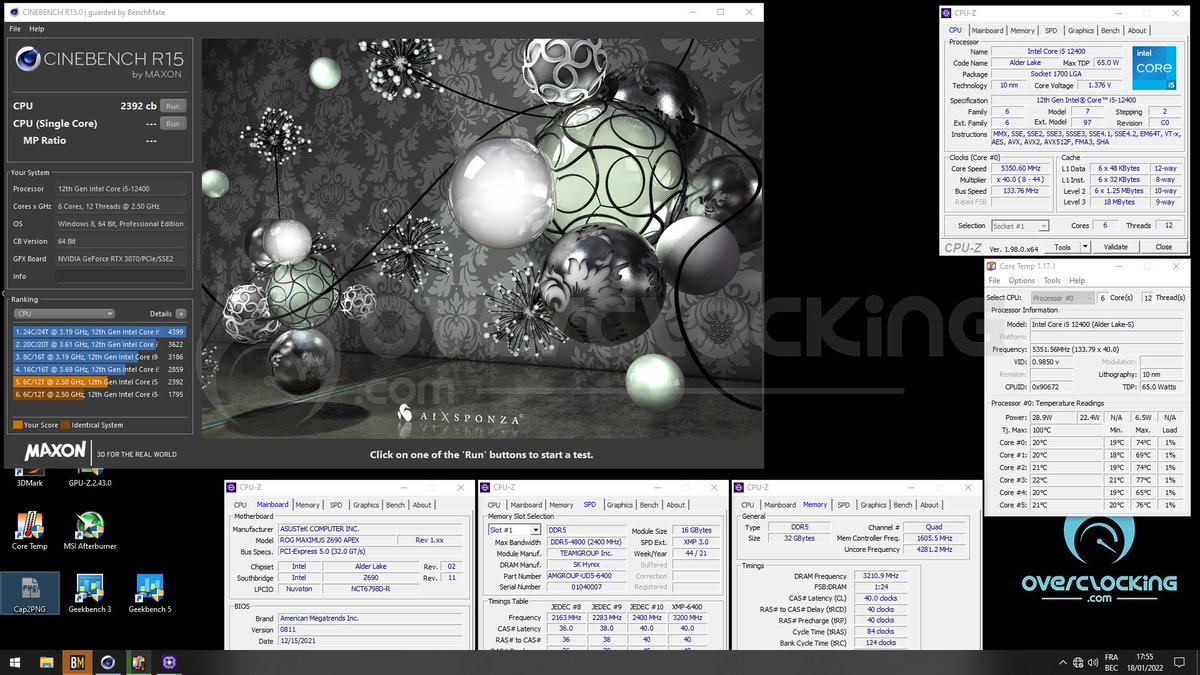Select ranking entry 3 with score 3186
The width and height of the screenshot is (1200, 675).
[x=99, y=357]
